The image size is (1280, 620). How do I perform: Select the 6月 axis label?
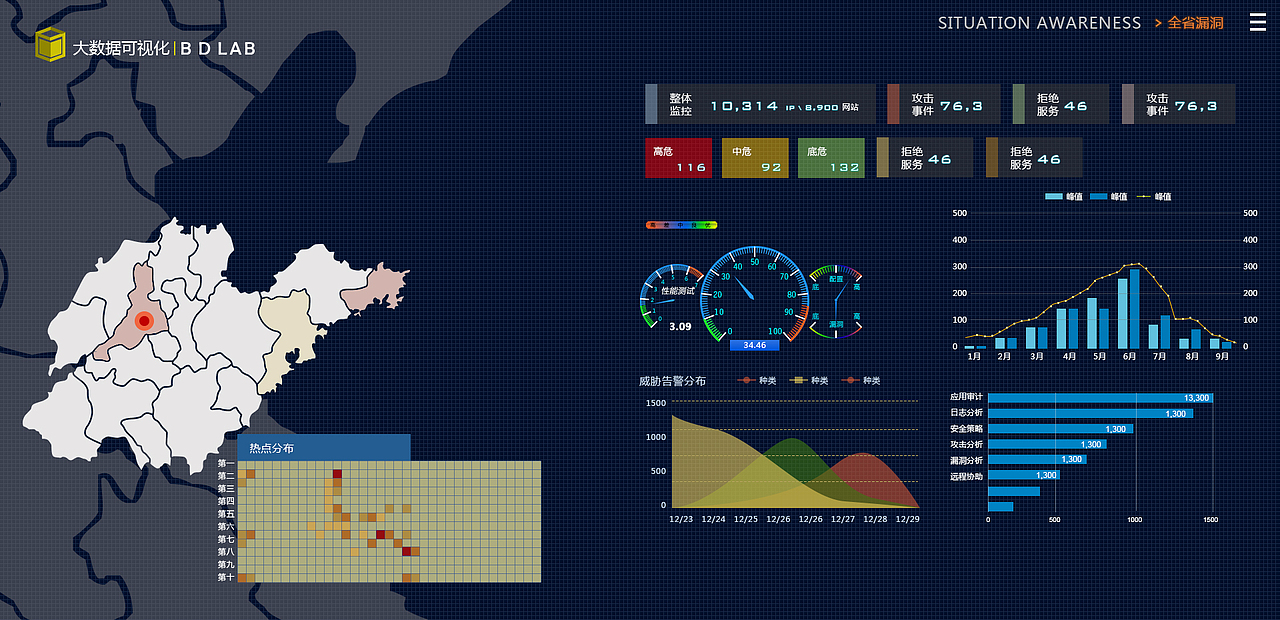pos(1129,356)
